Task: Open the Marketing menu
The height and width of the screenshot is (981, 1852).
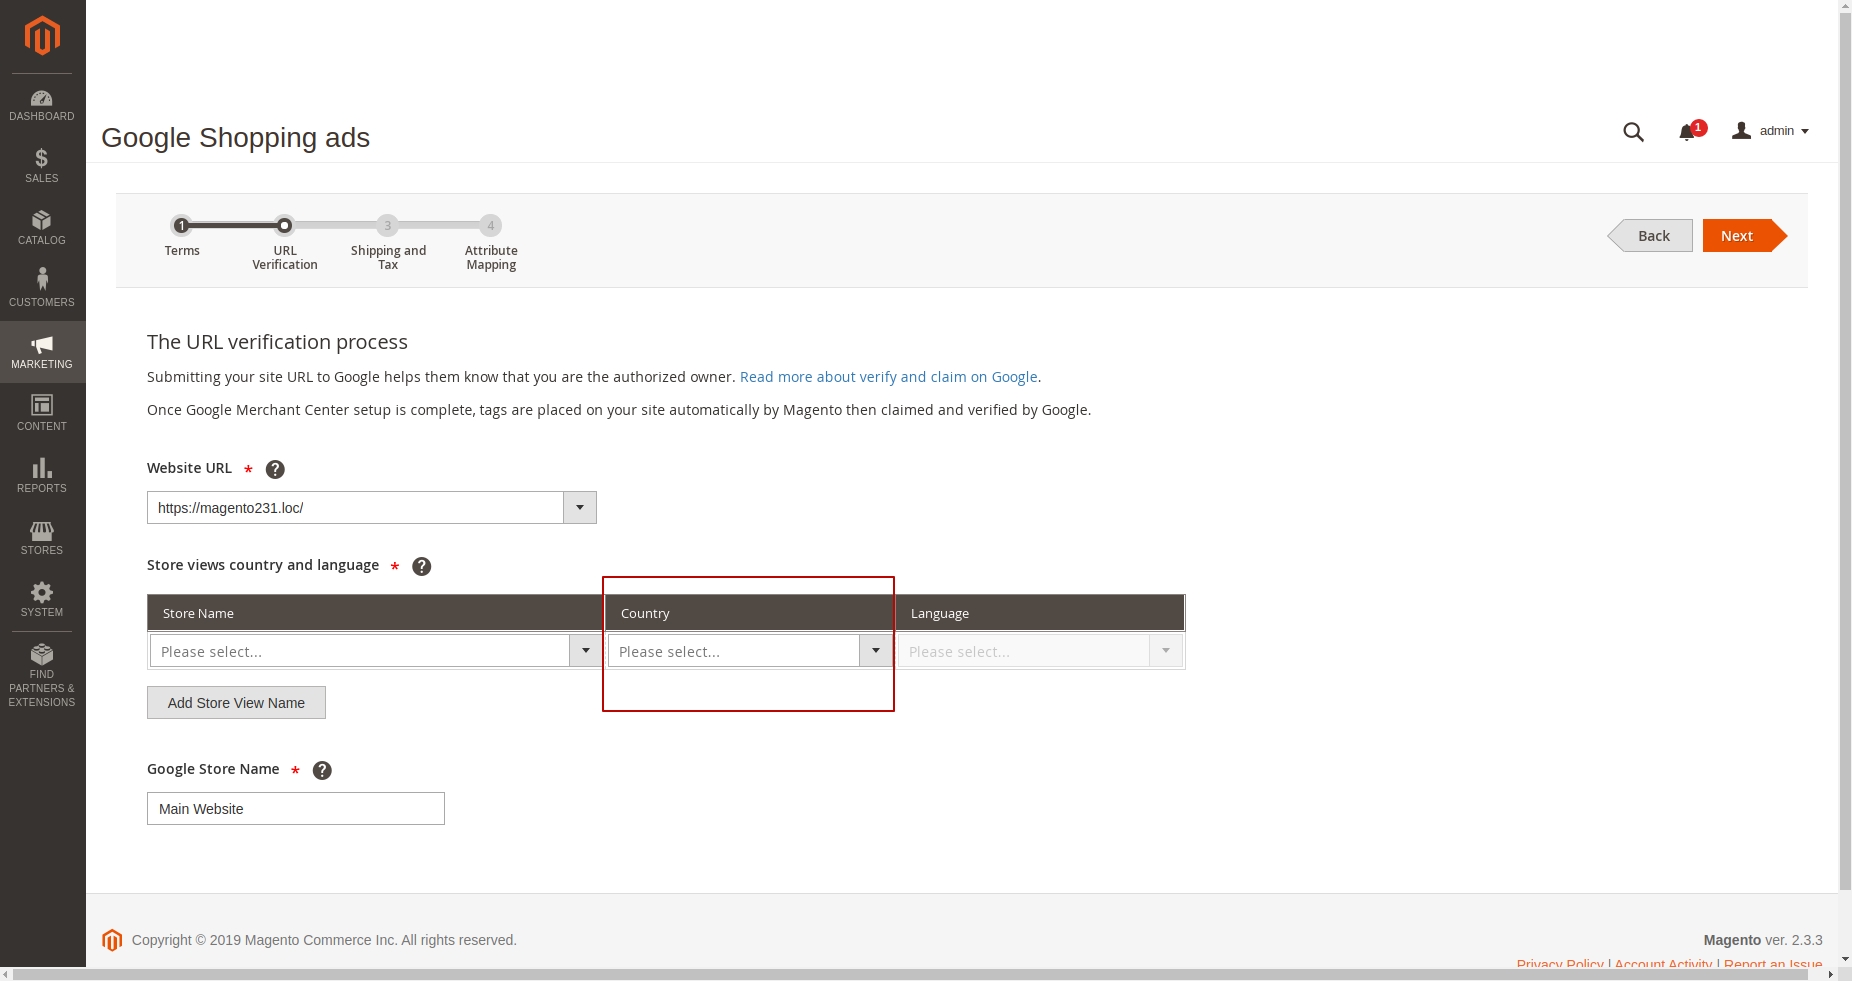Action: pos(42,352)
